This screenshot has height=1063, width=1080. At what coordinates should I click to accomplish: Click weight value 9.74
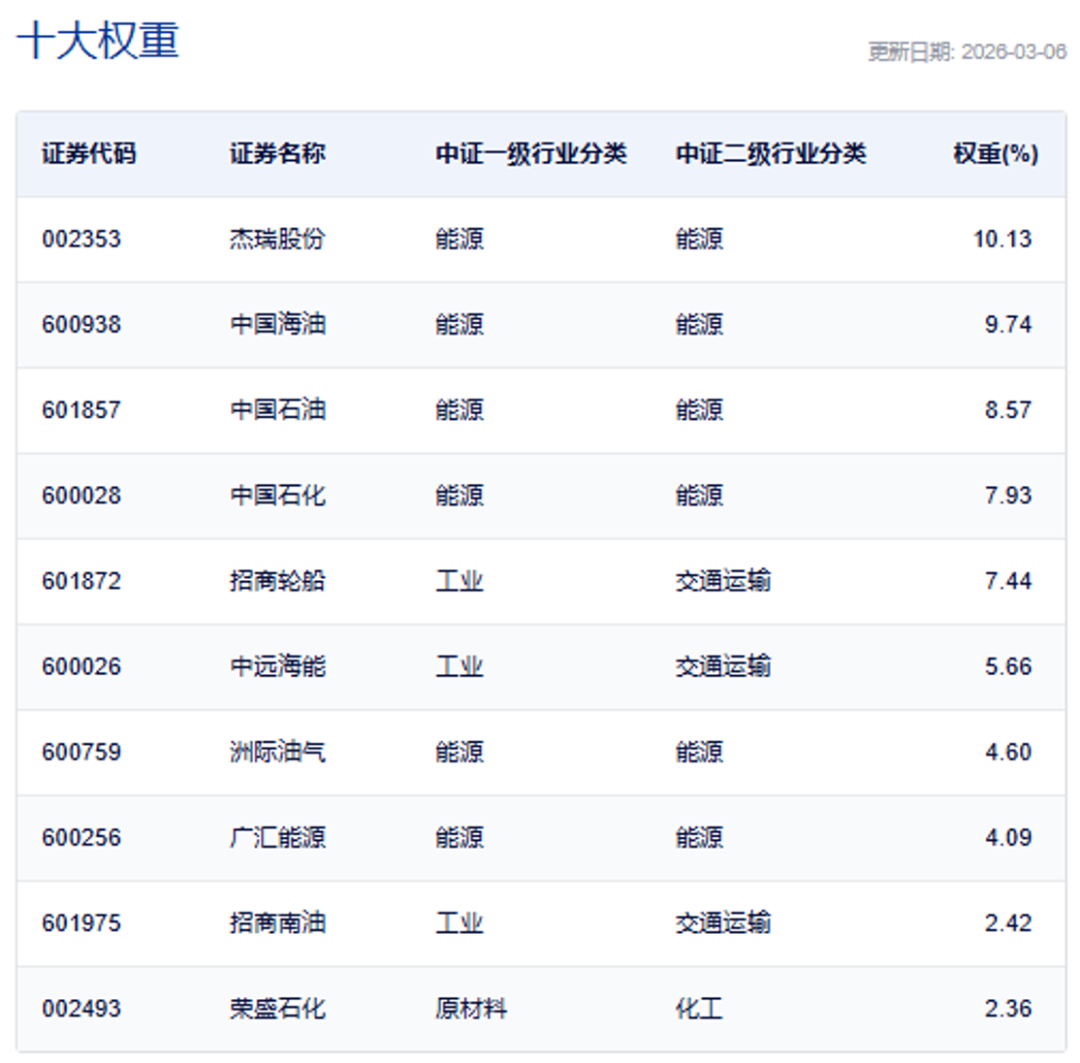pyautogui.click(x=1008, y=324)
